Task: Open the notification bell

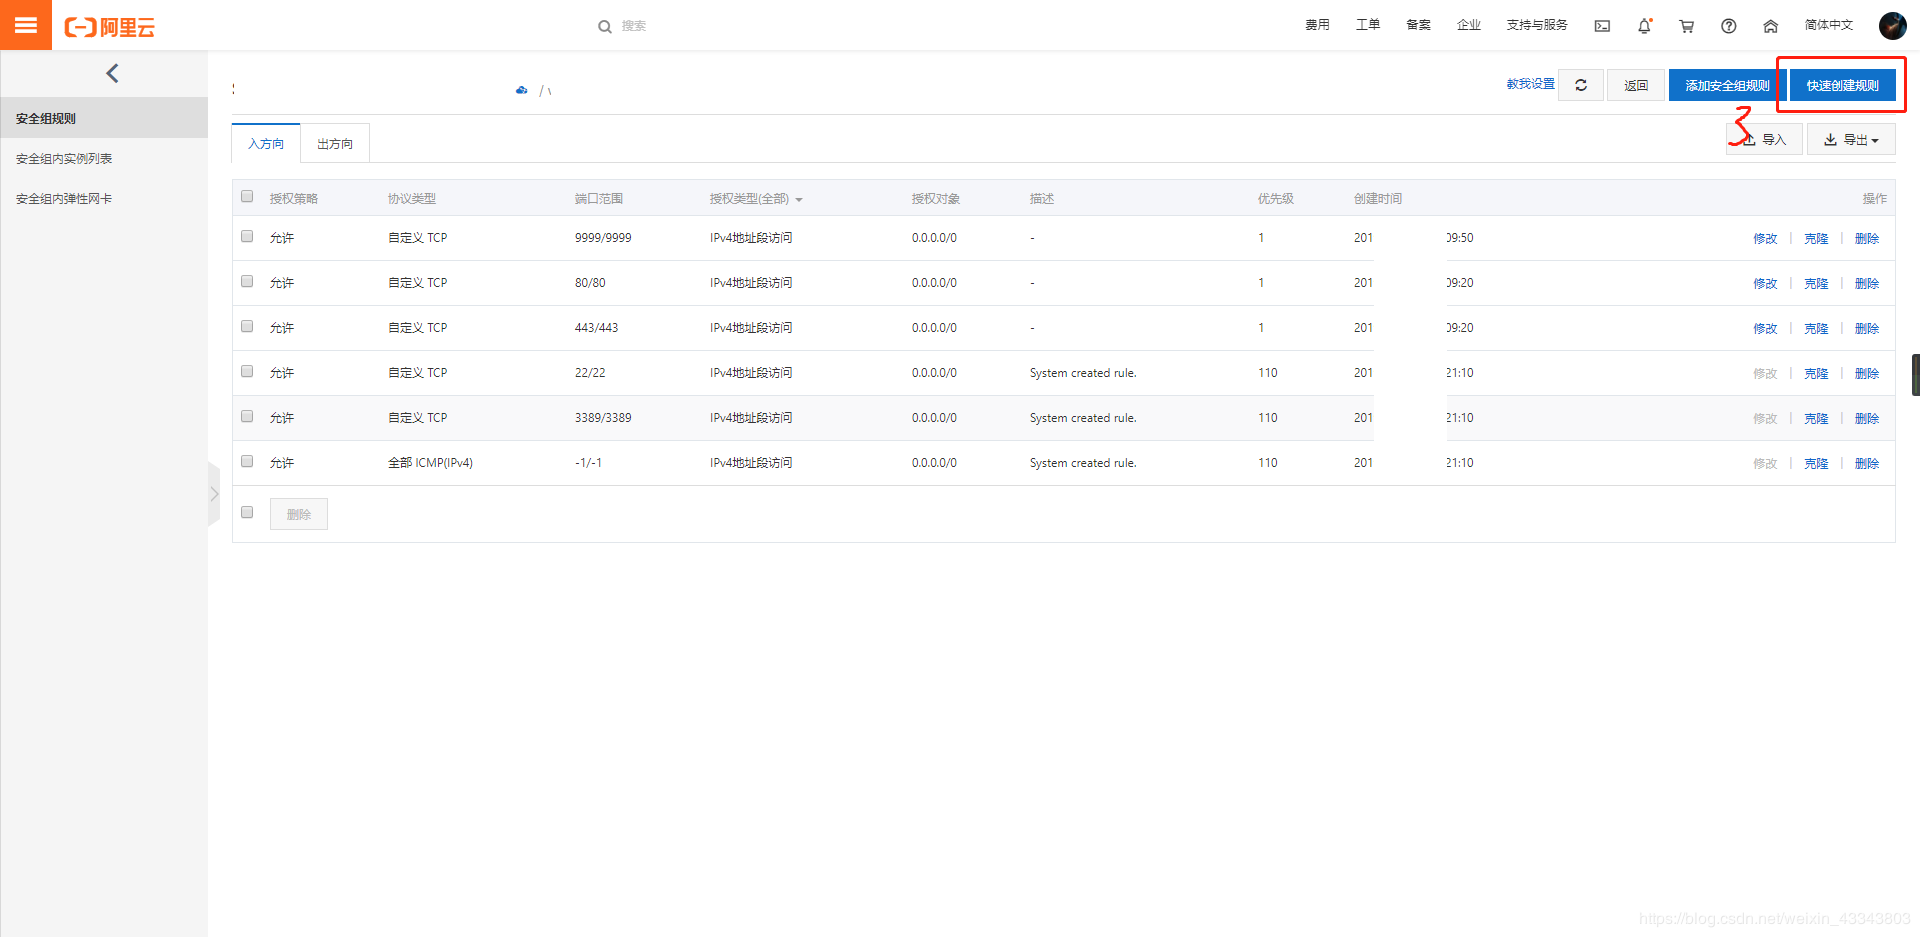Action: coord(1644,26)
